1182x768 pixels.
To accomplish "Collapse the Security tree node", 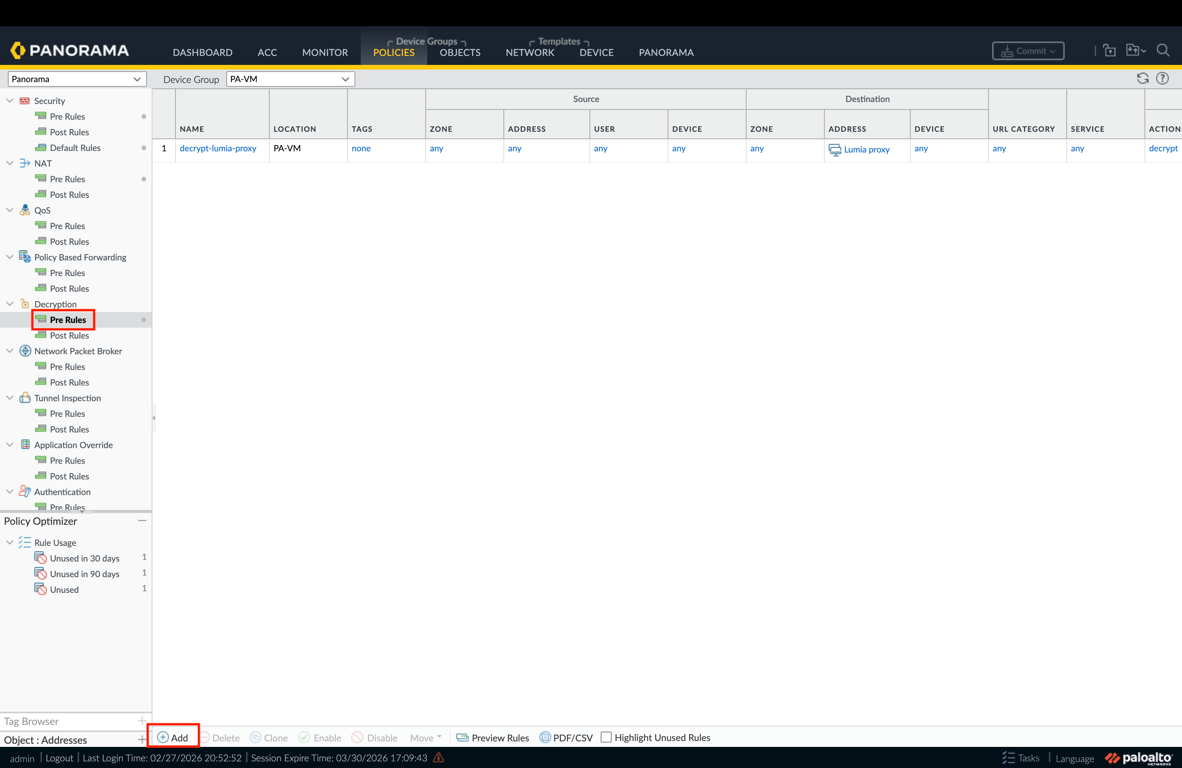I will click(10, 100).
